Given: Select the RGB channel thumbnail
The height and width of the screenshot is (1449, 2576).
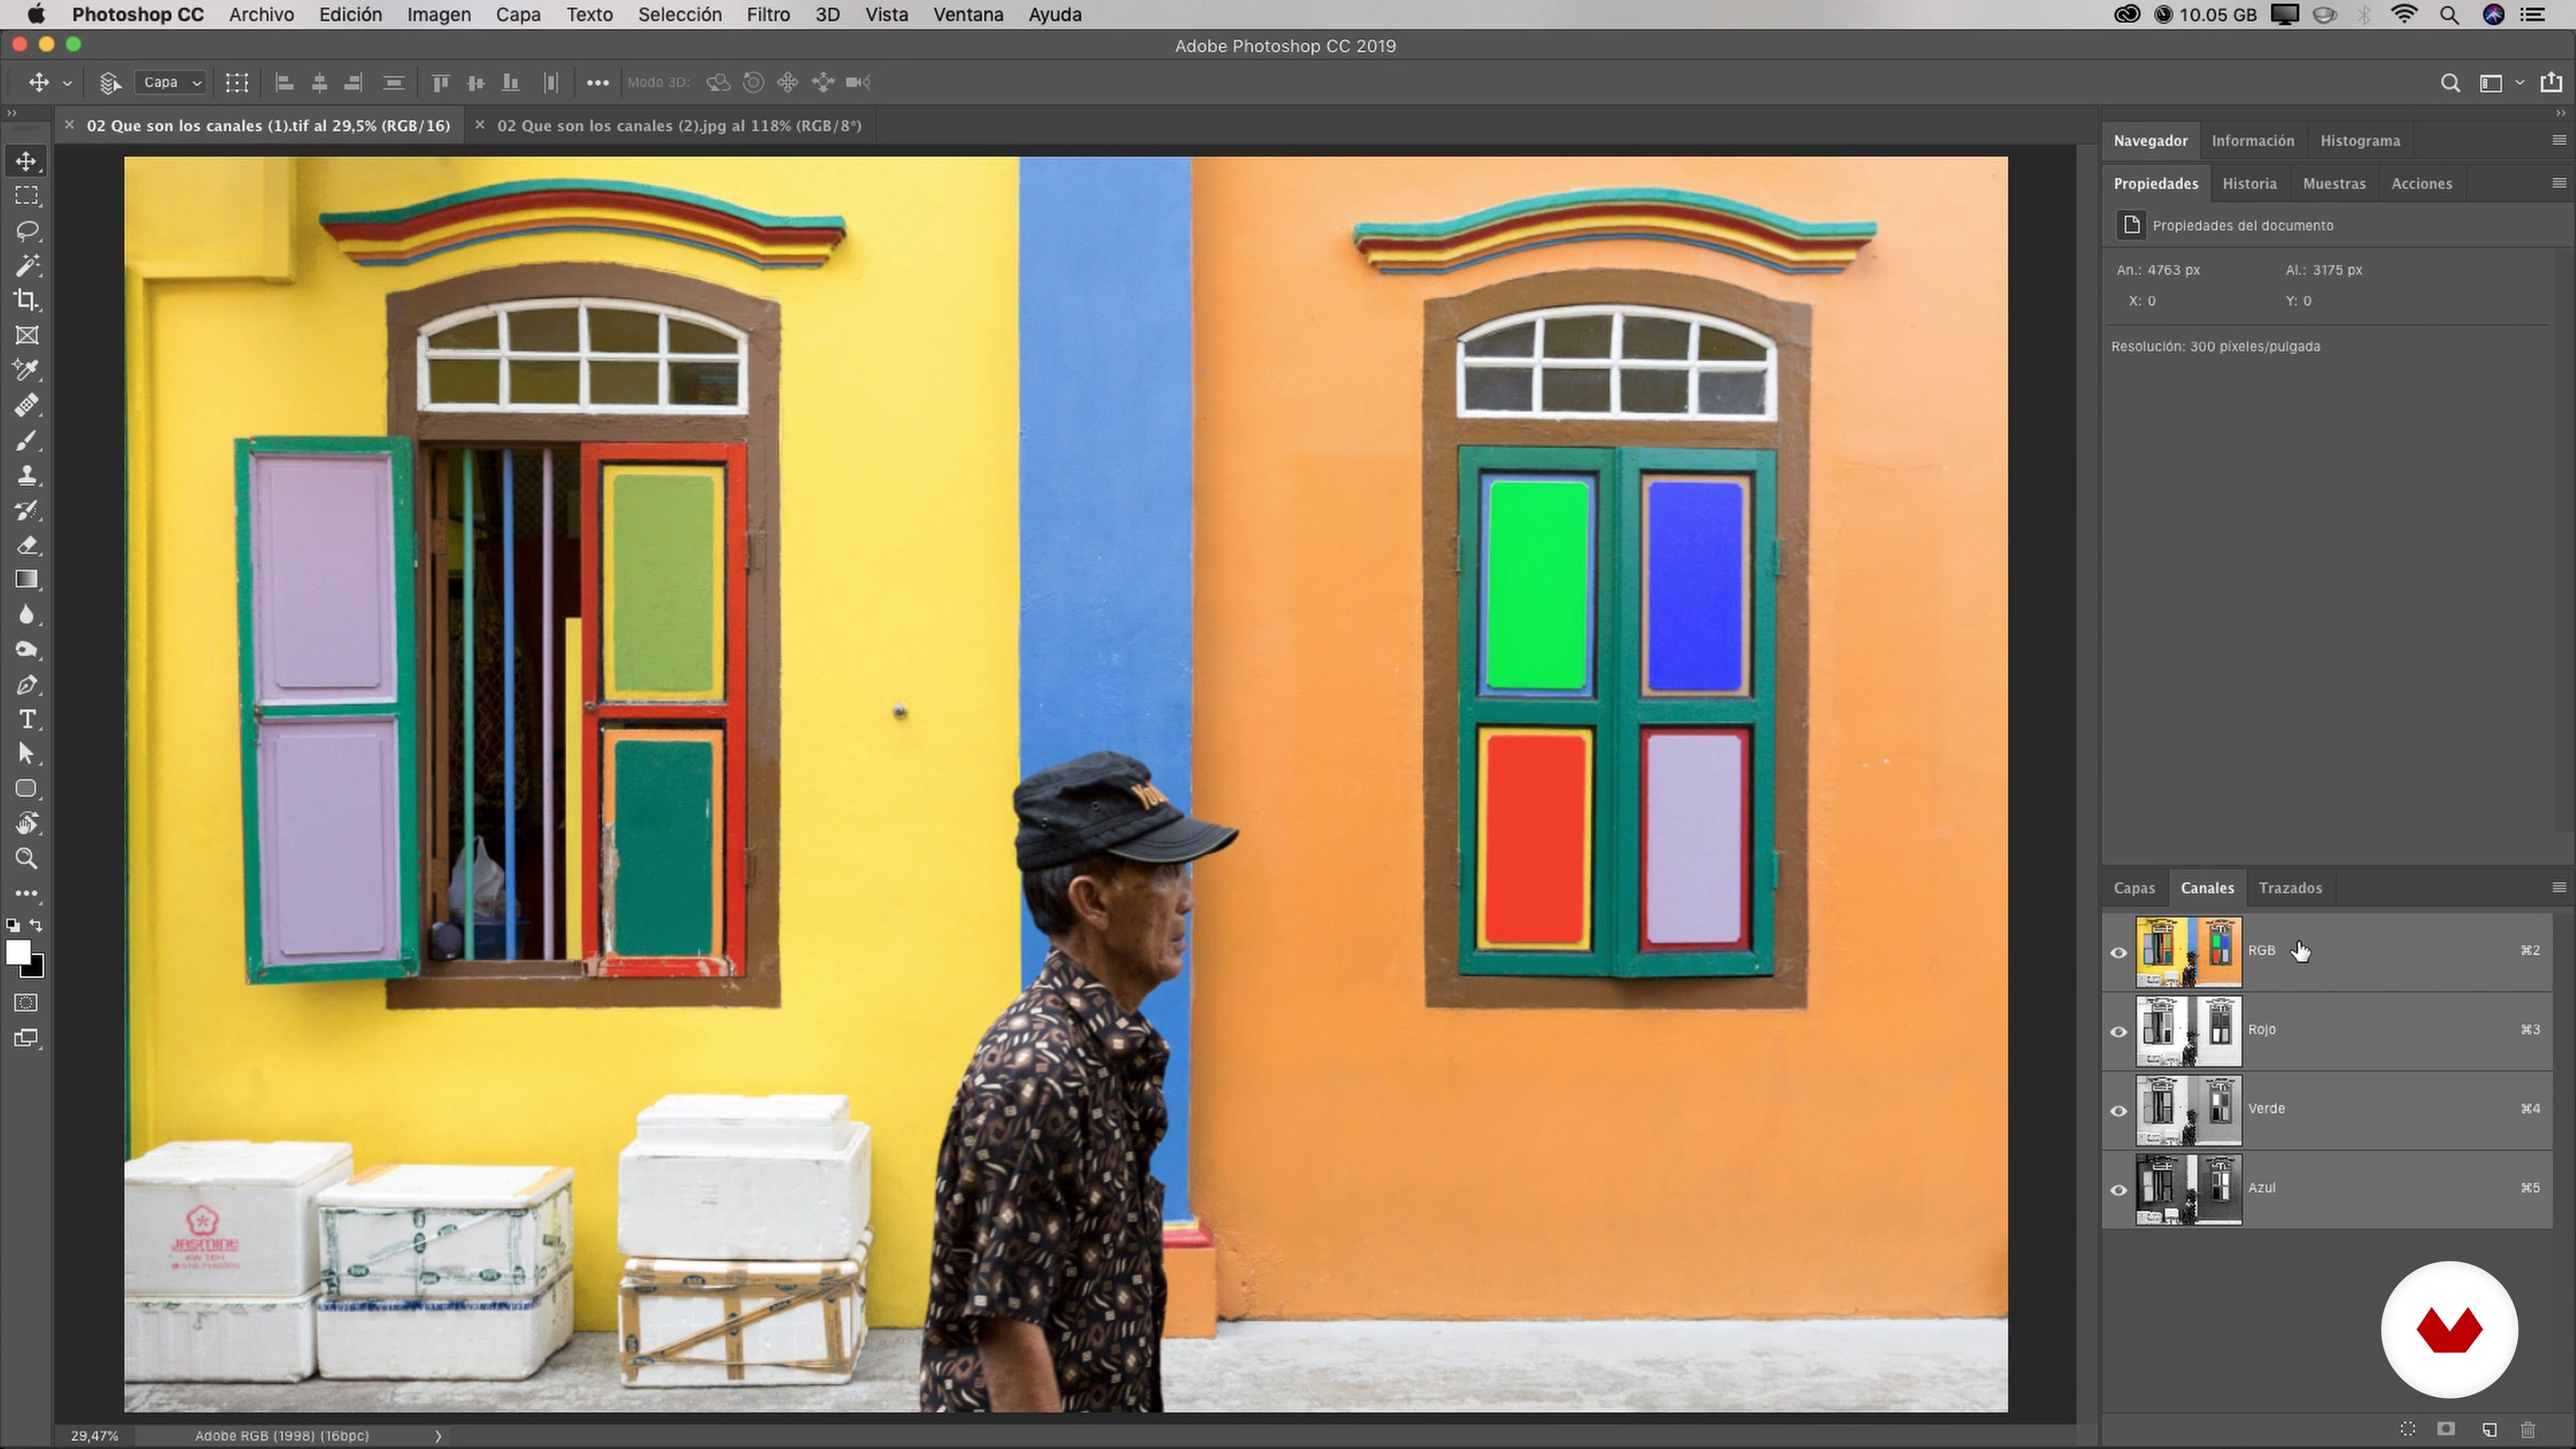Looking at the screenshot, I should pyautogui.click(x=2188, y=951).
